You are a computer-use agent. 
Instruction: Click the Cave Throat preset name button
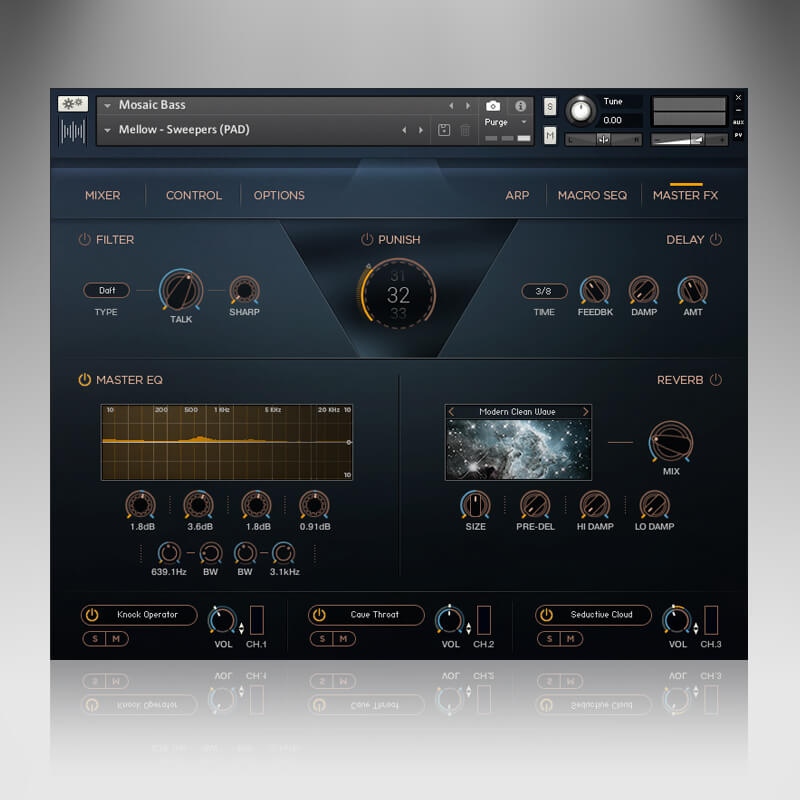377,615
